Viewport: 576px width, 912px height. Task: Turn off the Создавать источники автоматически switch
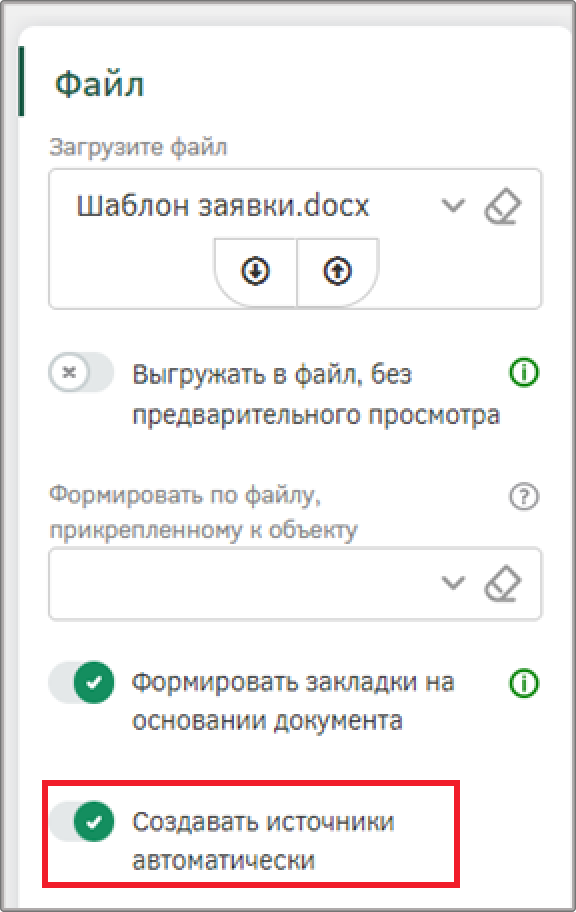[x=81, y=821]
